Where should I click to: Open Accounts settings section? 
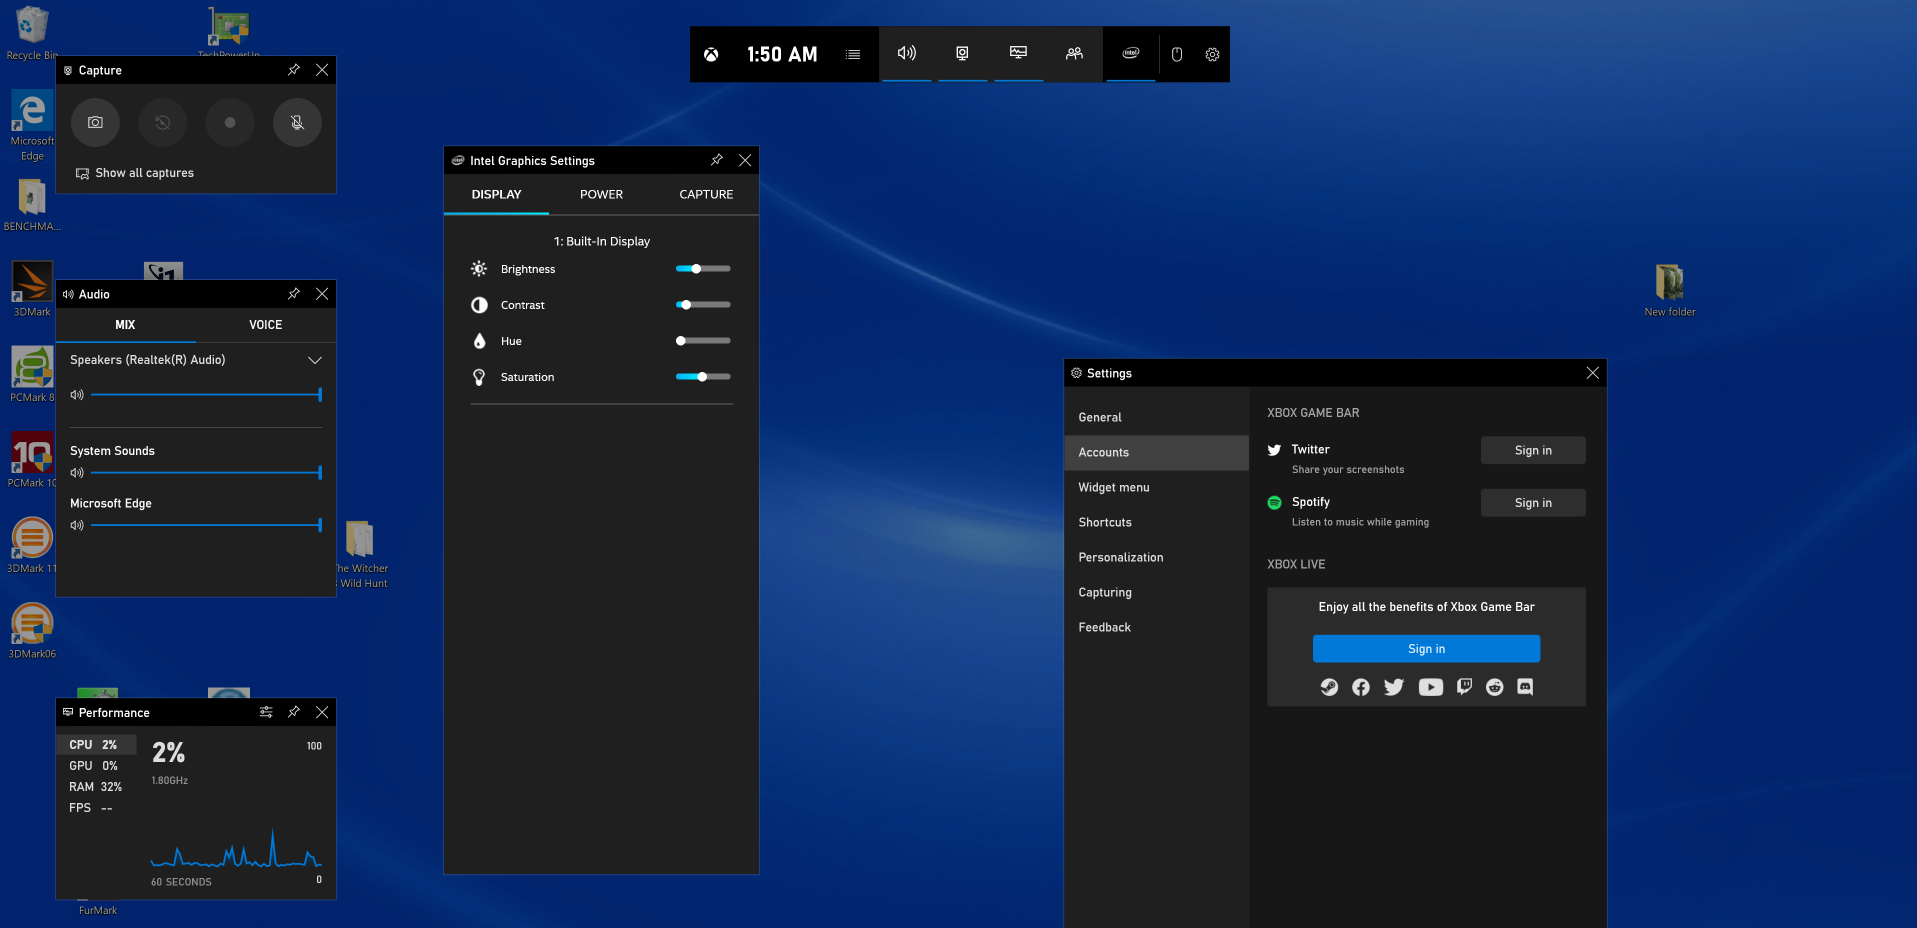pyautogui.click(x=1157, y=452)
